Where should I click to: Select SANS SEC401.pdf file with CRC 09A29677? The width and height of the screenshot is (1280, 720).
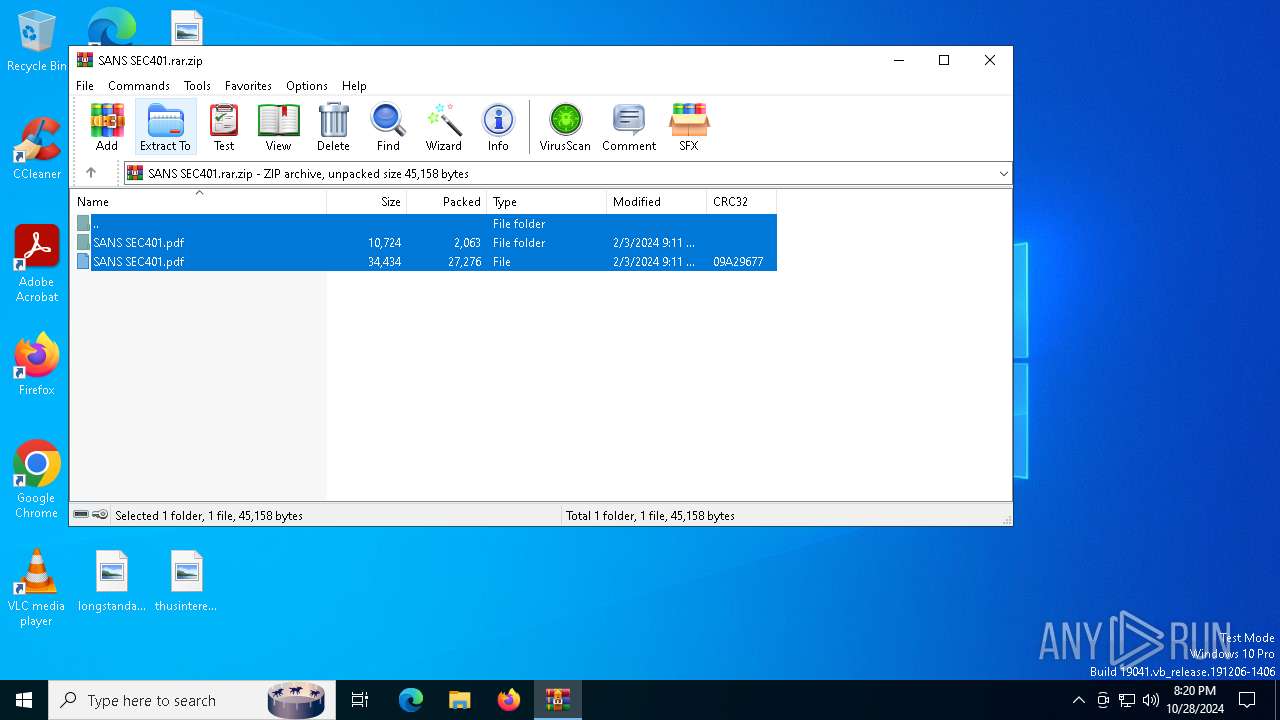(x=426, y=262)
